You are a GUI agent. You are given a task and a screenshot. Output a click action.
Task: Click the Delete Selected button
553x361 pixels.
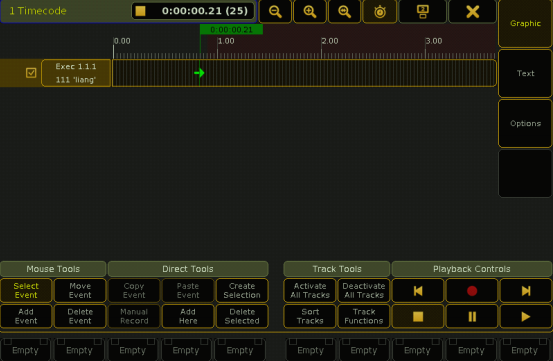(242, 316)
